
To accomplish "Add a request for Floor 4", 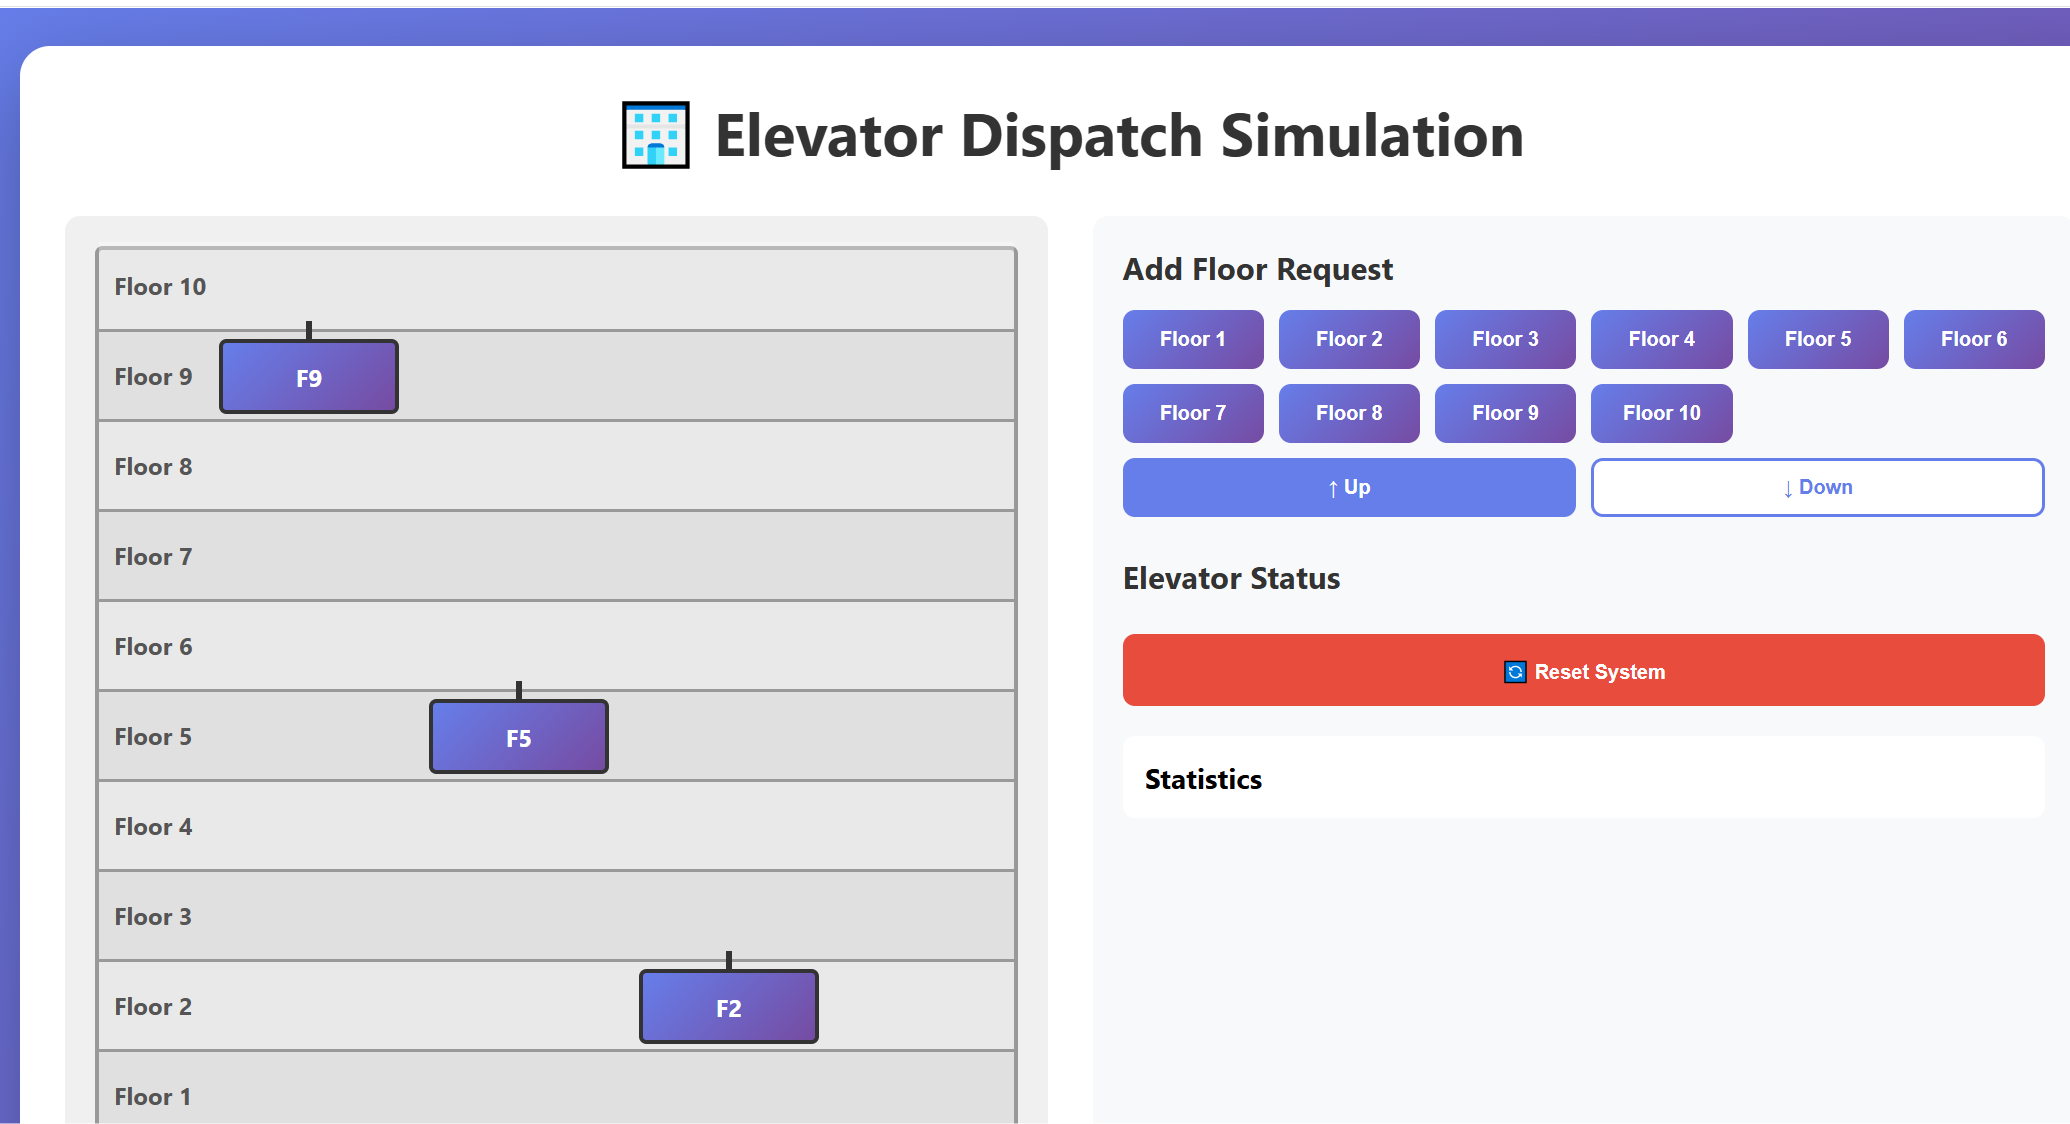I will [x=1661, y=339].
